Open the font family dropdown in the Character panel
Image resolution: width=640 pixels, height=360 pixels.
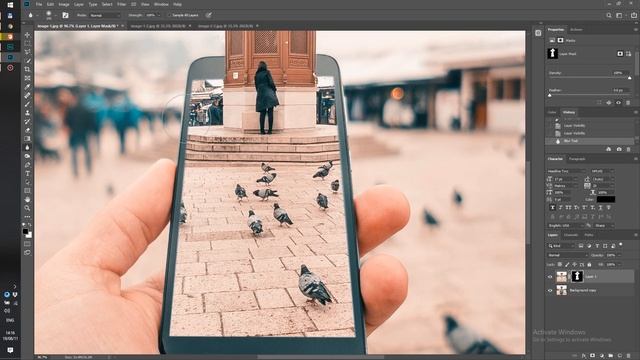click(x=567, y=171)
